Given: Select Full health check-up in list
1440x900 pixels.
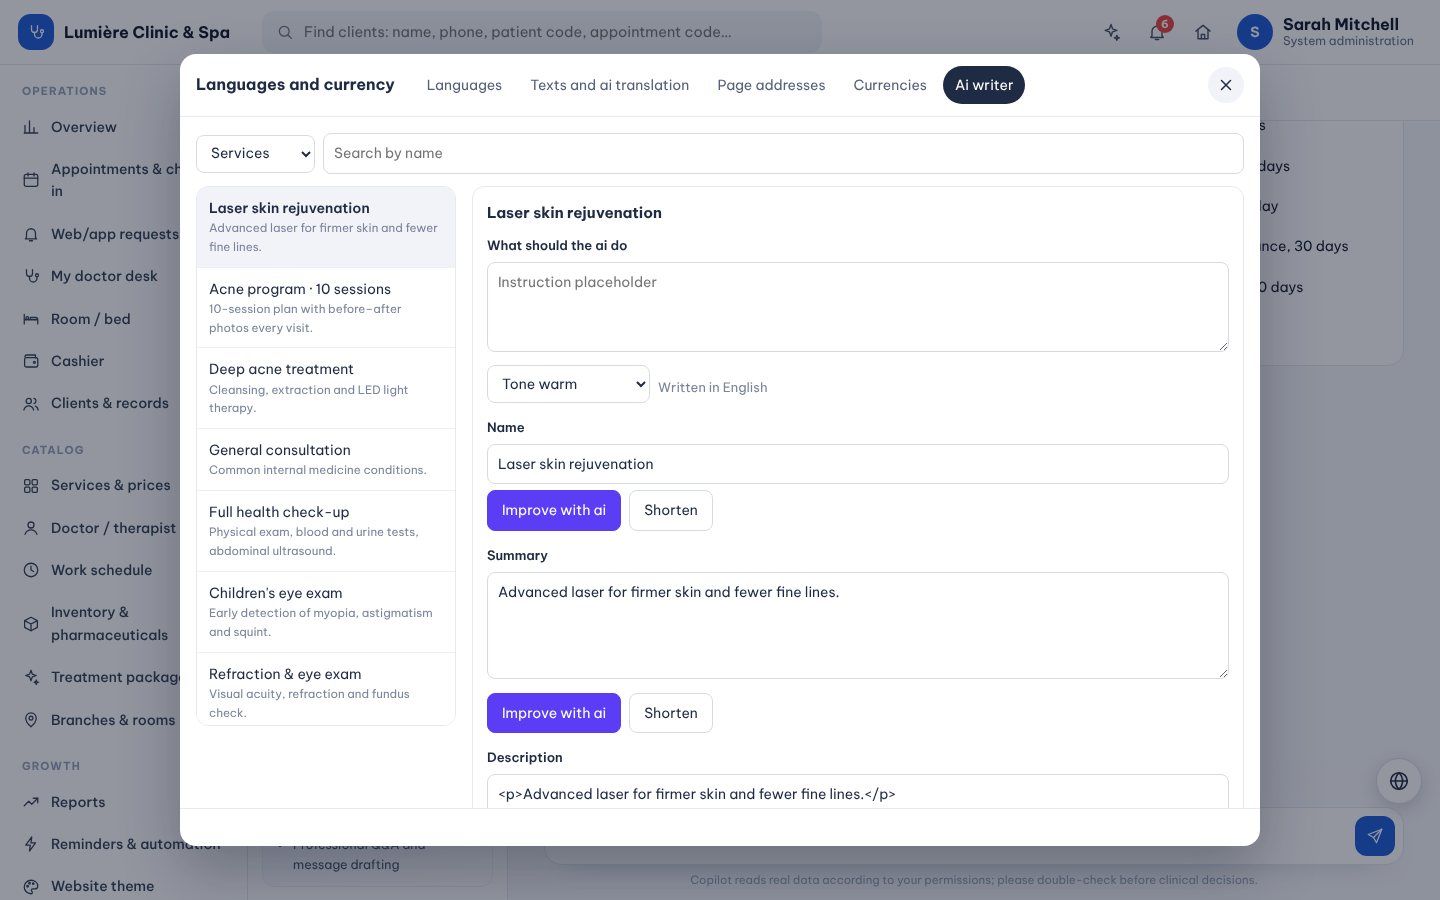Looking at the screenshot, I should pos(326,531).
